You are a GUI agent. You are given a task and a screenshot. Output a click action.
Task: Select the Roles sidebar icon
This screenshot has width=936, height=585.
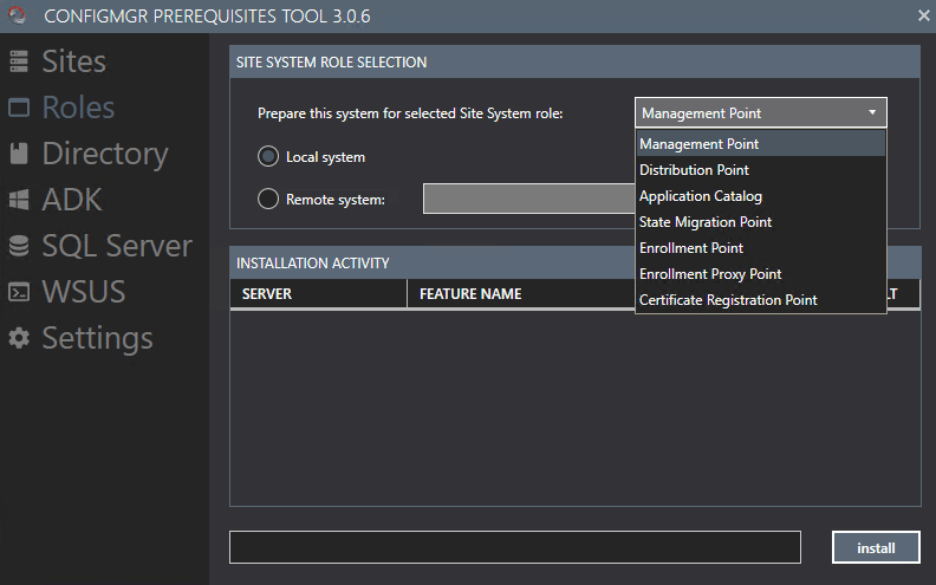[18, 106]
